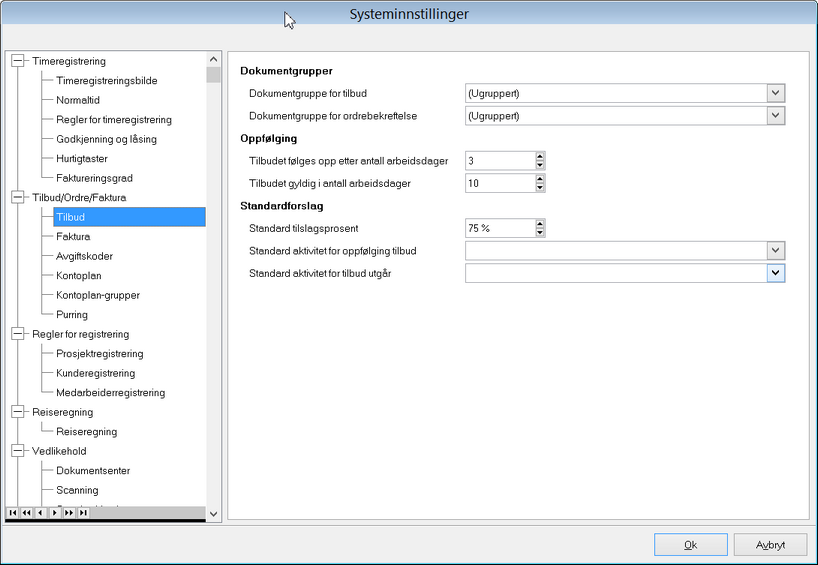
Task: Click the tree scrollbar down arrow
Action: tap(213, 514)
